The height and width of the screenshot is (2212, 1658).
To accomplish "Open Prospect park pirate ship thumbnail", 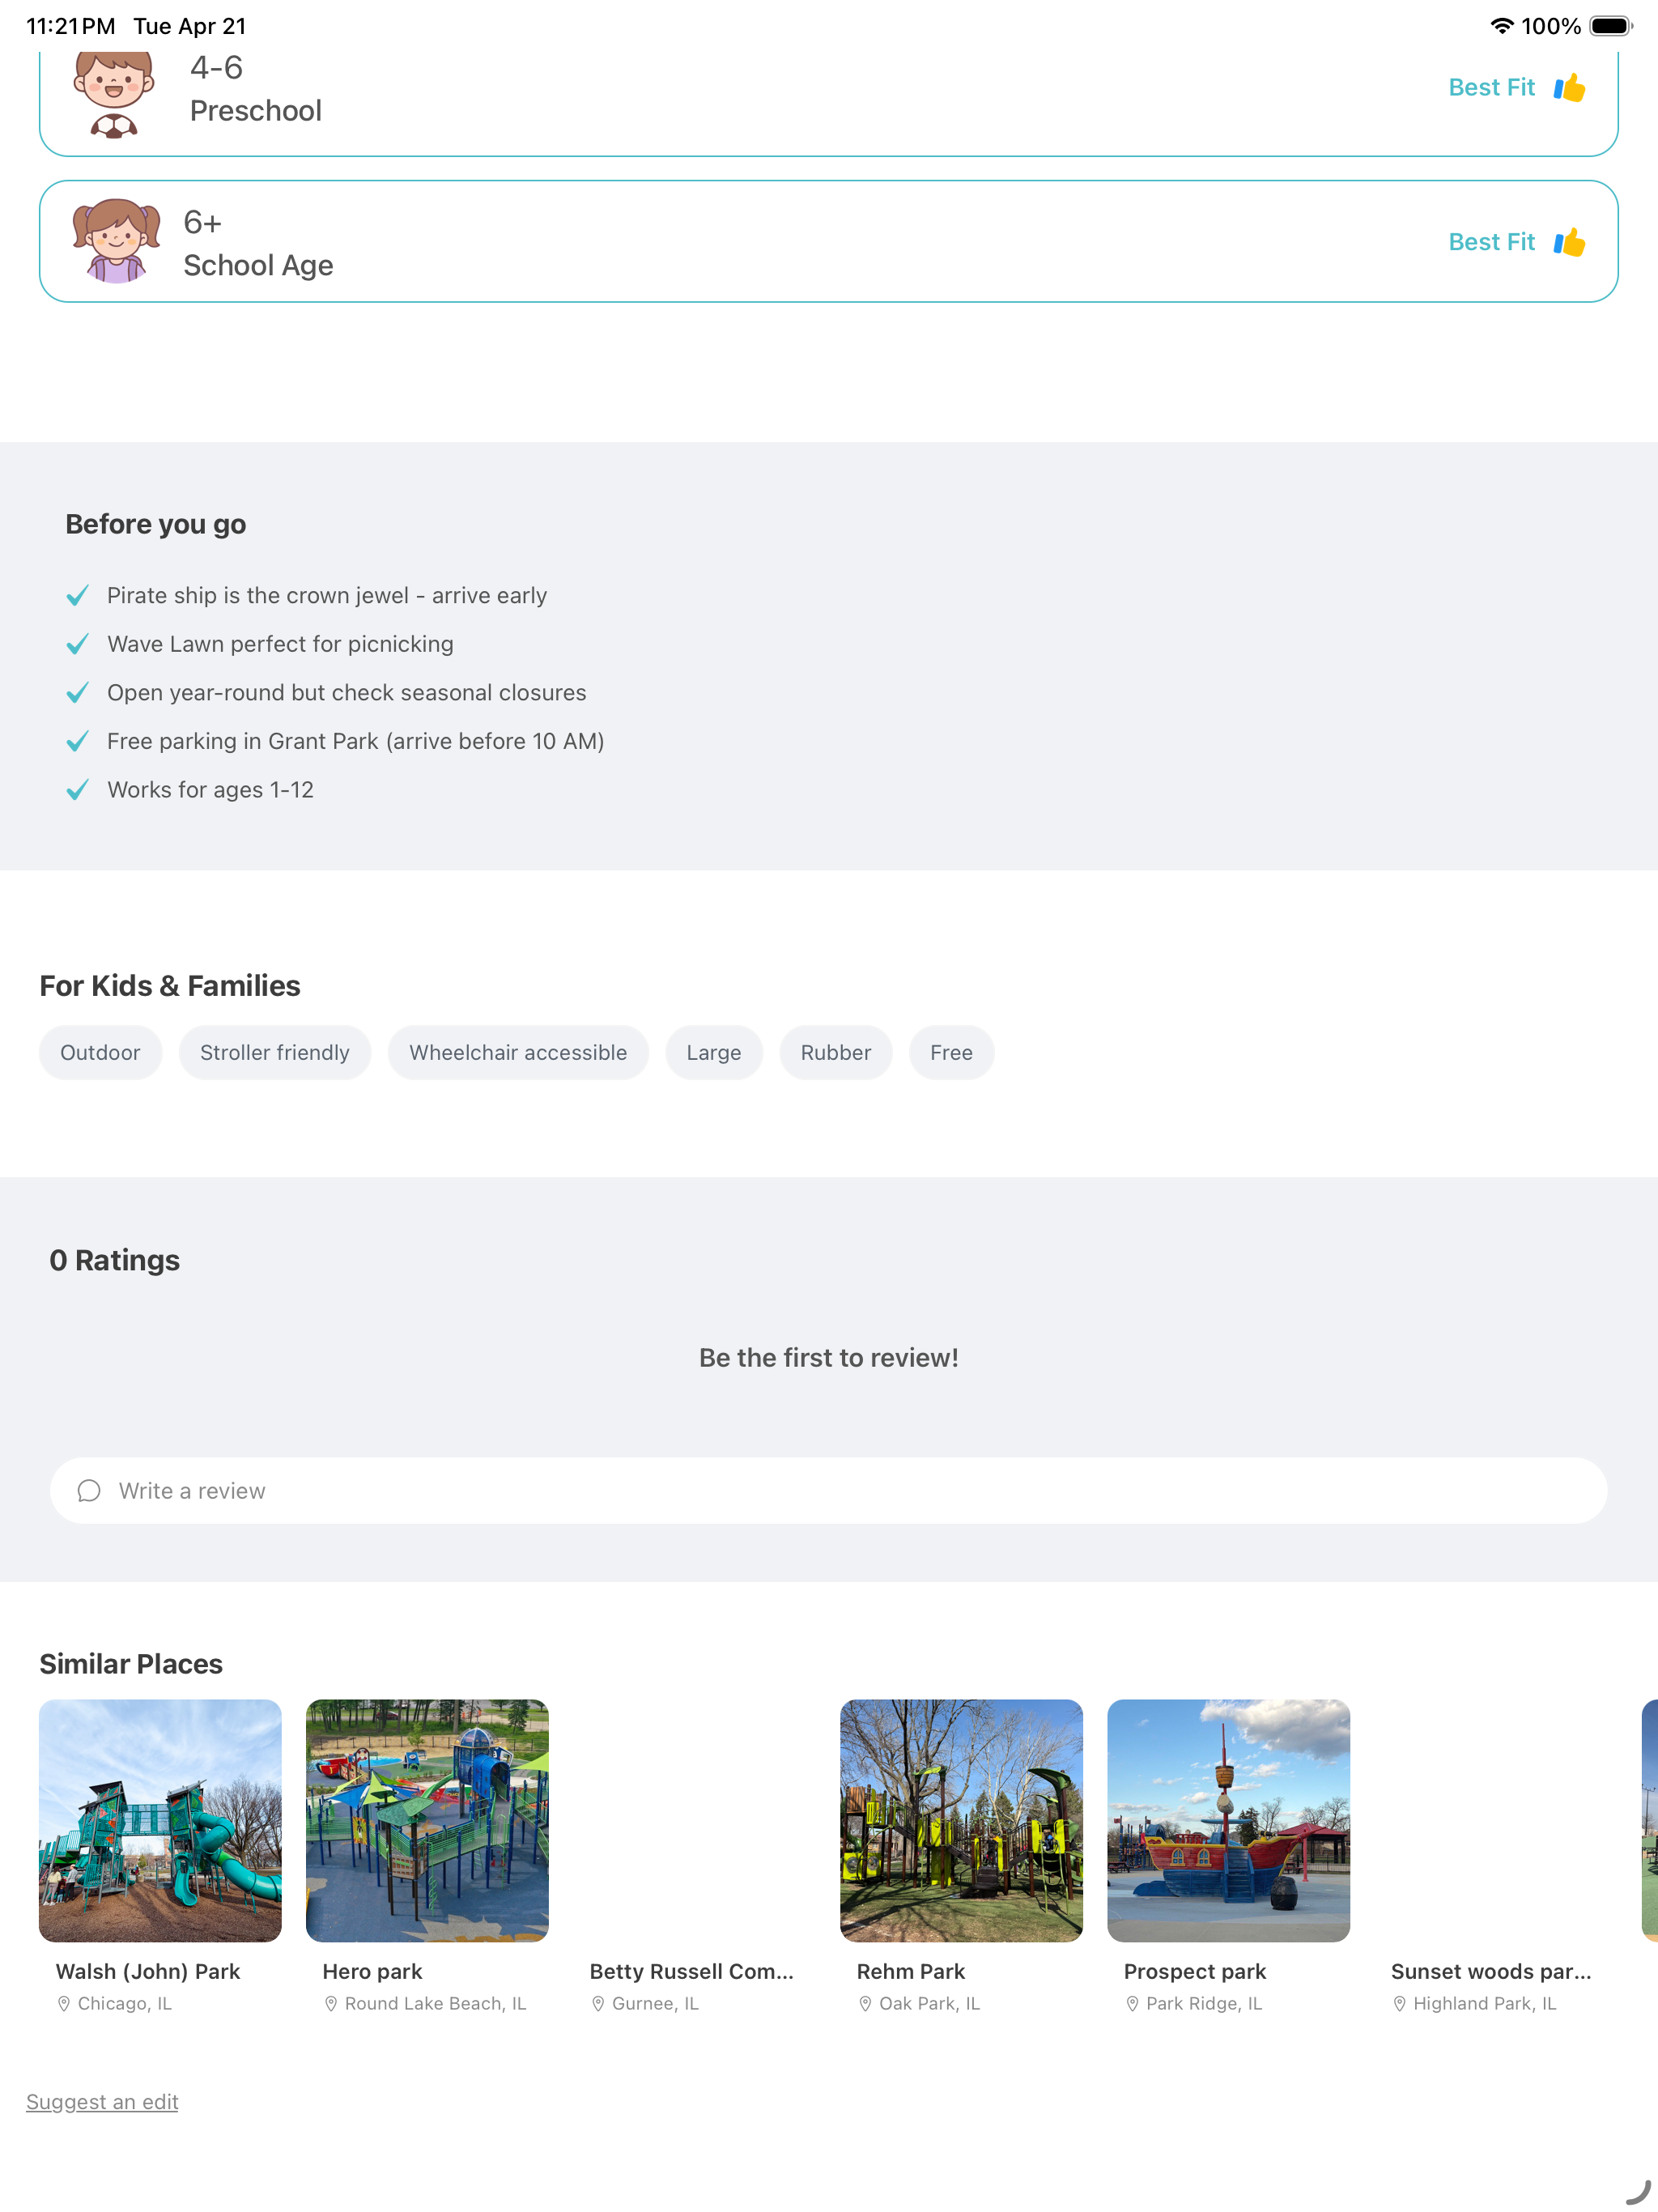I will (1228, 1820).
